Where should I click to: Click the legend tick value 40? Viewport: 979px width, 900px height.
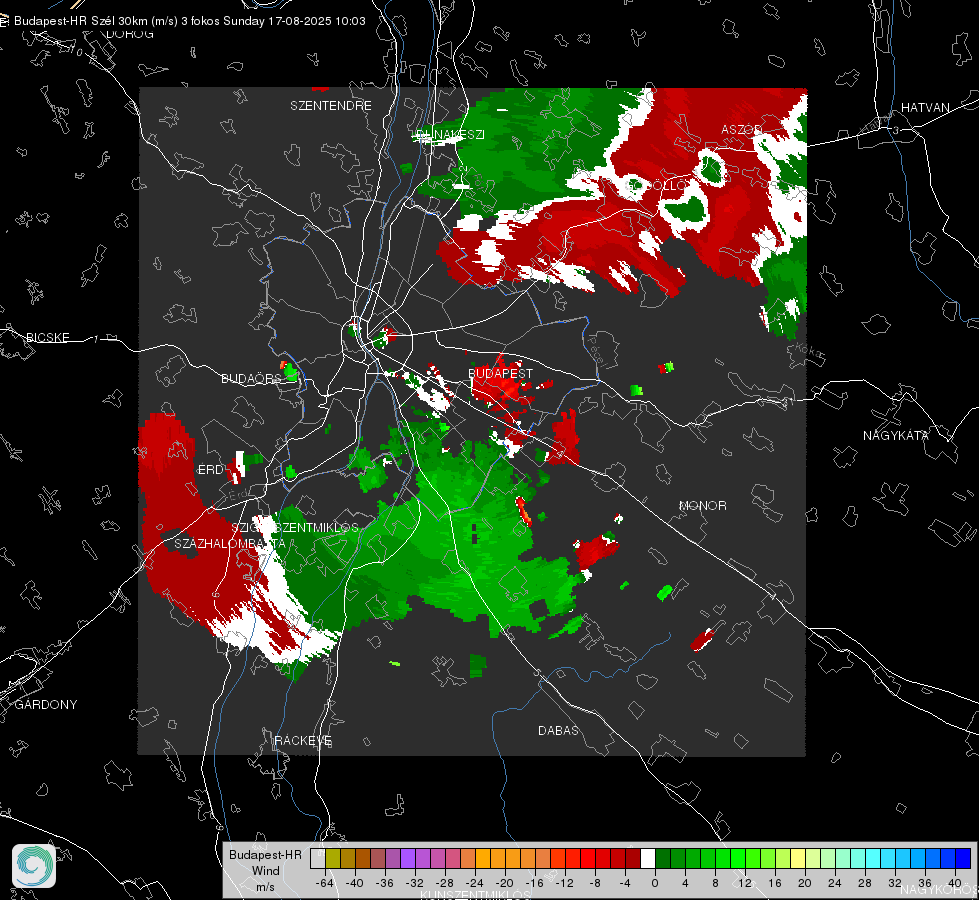click(954, 883)
